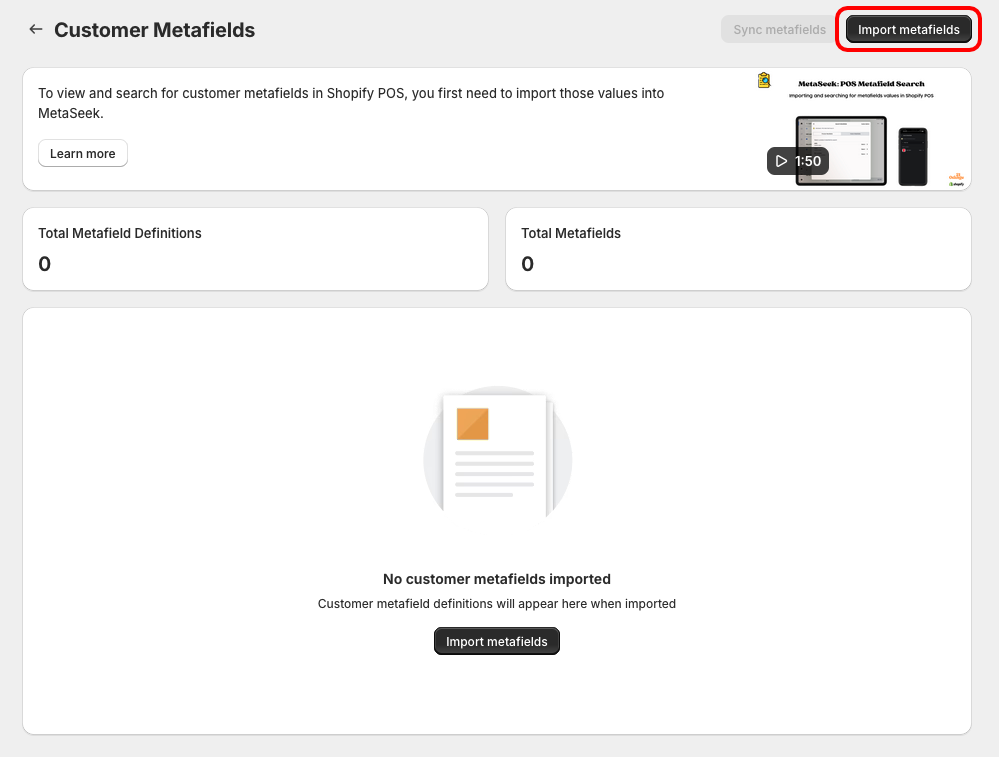999x757 pixels.
Task: Open the Learn more link in the banner
Action: 82,153
